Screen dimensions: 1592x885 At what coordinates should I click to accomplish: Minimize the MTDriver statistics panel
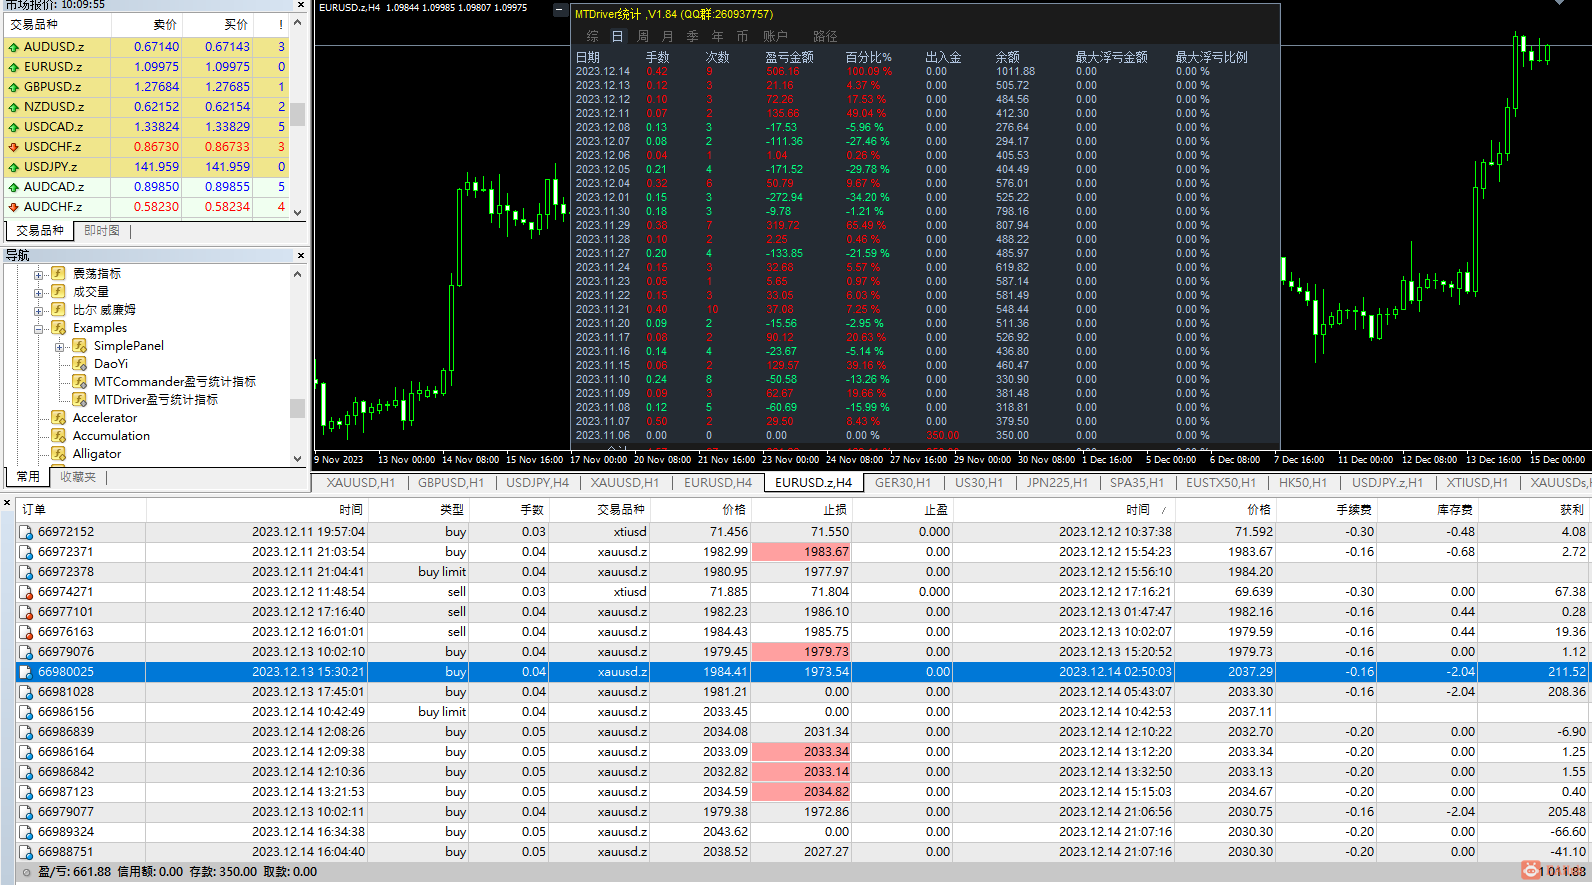pyautogui.click(x=559, y=9)
